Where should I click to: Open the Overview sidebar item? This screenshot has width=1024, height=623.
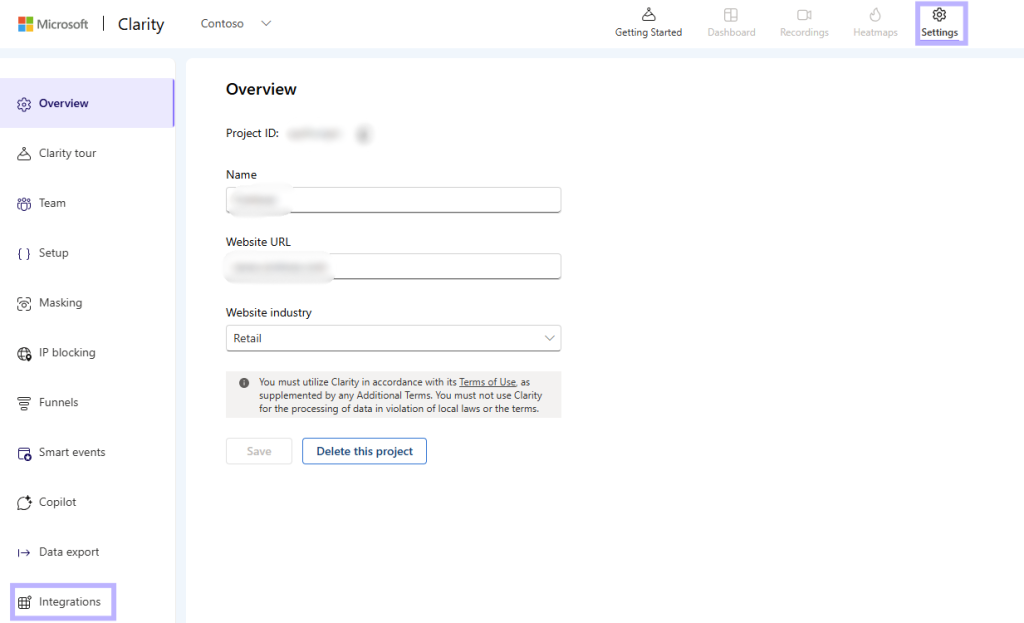87,103
